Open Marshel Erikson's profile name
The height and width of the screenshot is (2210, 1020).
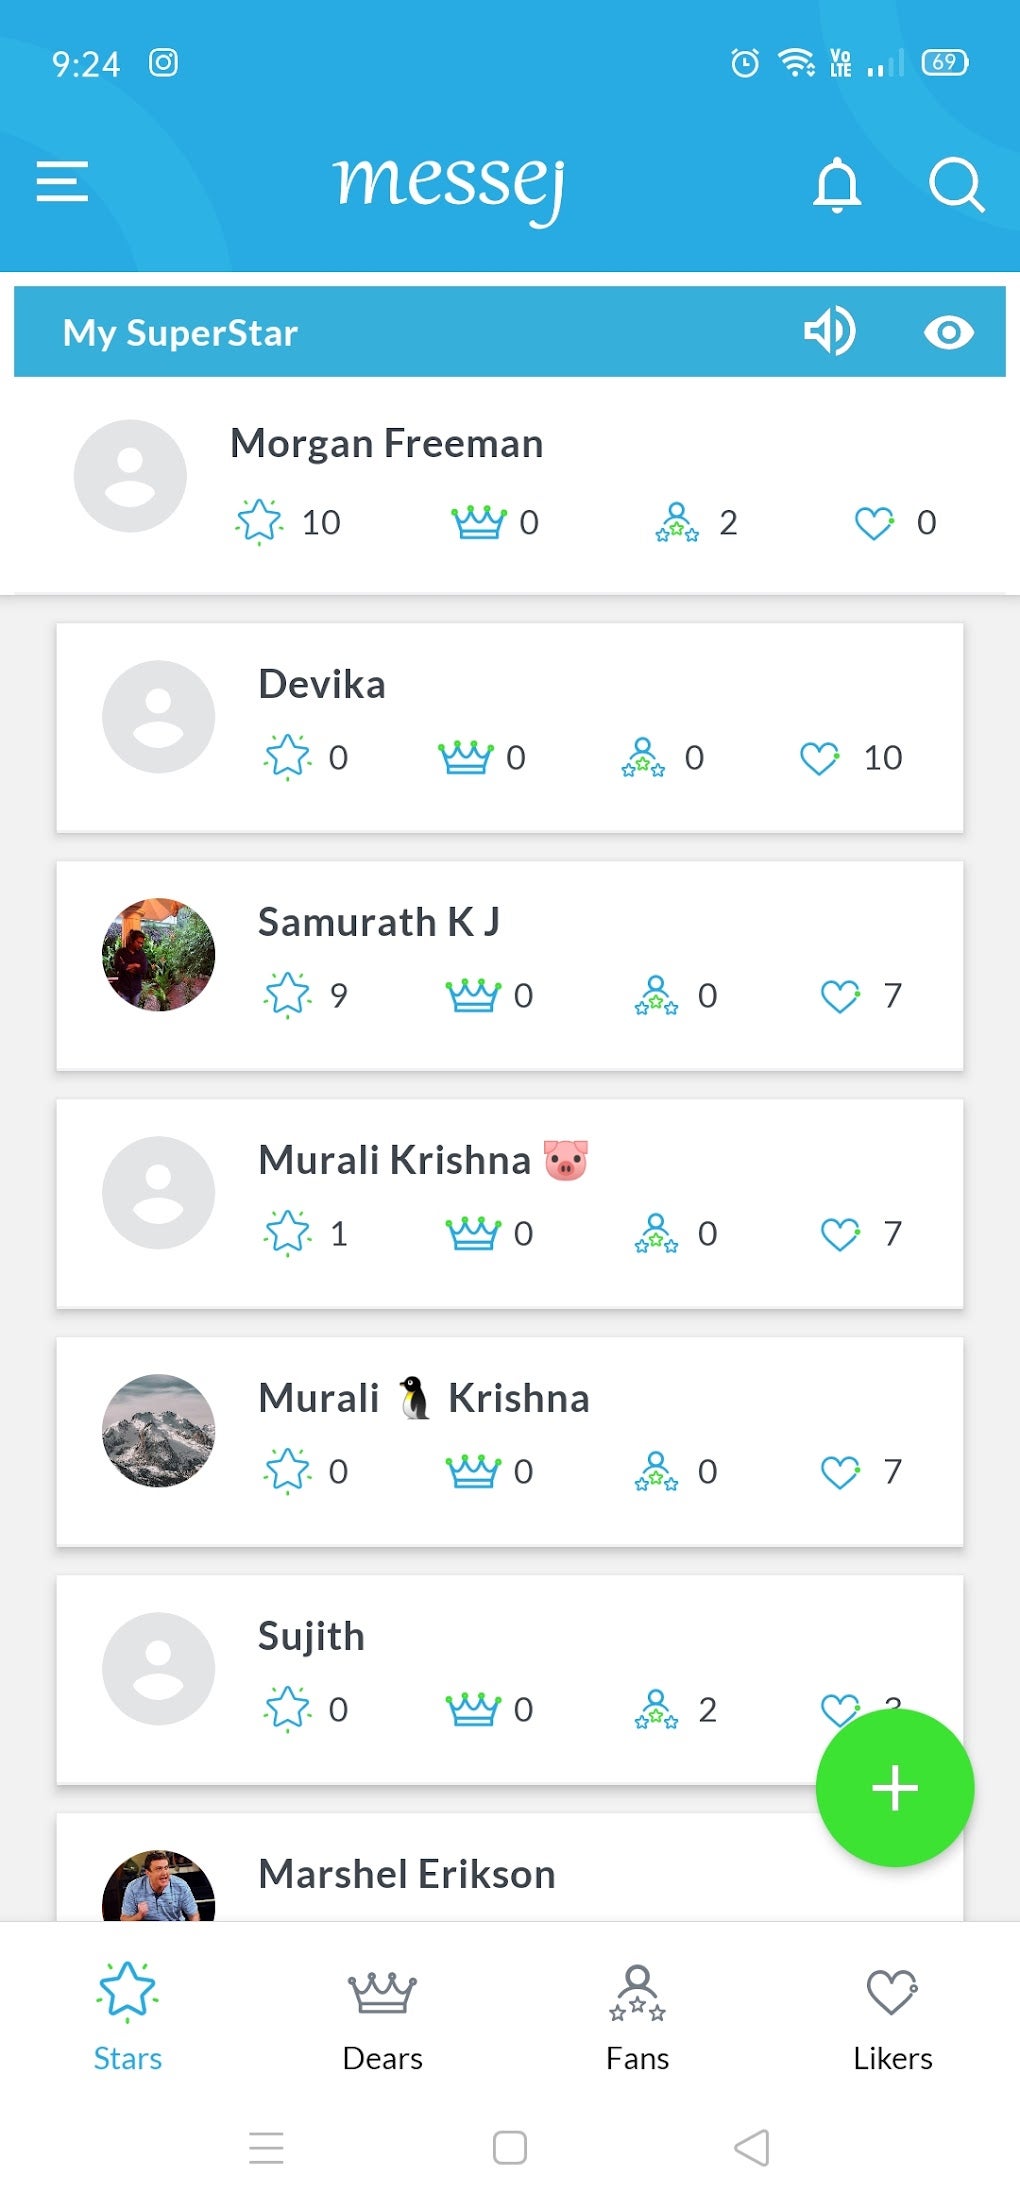click(x=407, y=1874)
